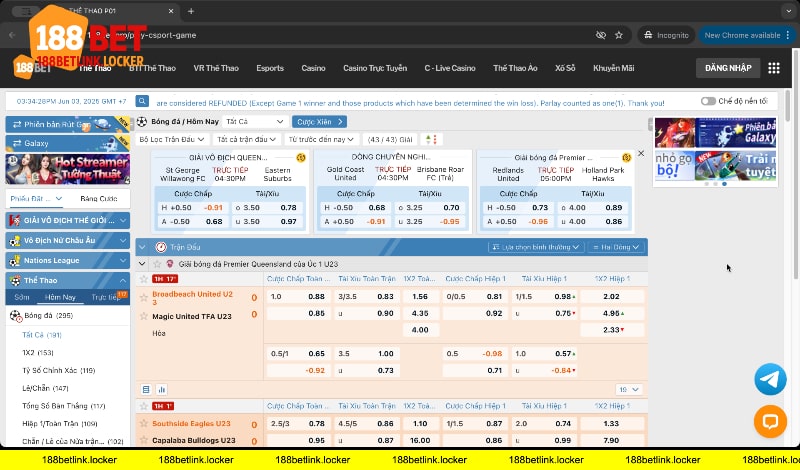
Task: Click the football icon beside Bóng đá (295)
Action: [15, 315]
